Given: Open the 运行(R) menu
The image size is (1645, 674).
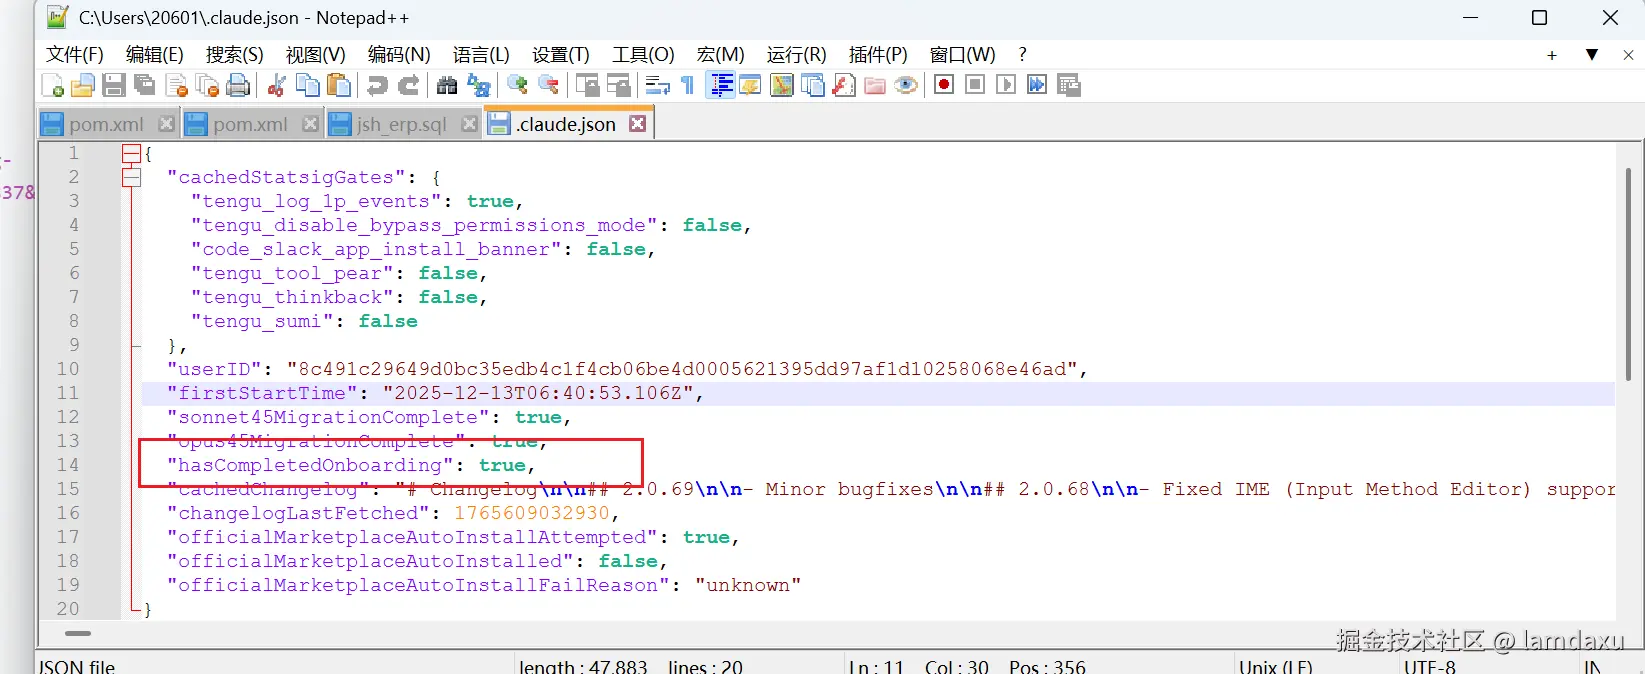Looking at the screenshot, I should pyautogui.click(x=796, y=54).
